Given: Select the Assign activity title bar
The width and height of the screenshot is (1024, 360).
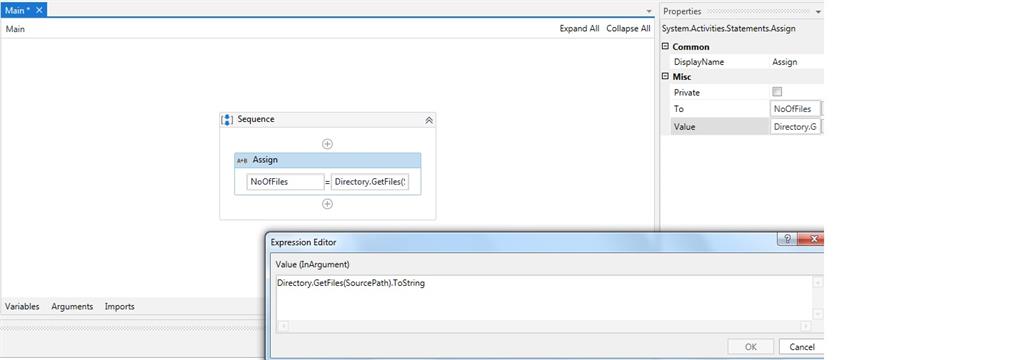Looking at the screenshot, I should click(328, 160).
